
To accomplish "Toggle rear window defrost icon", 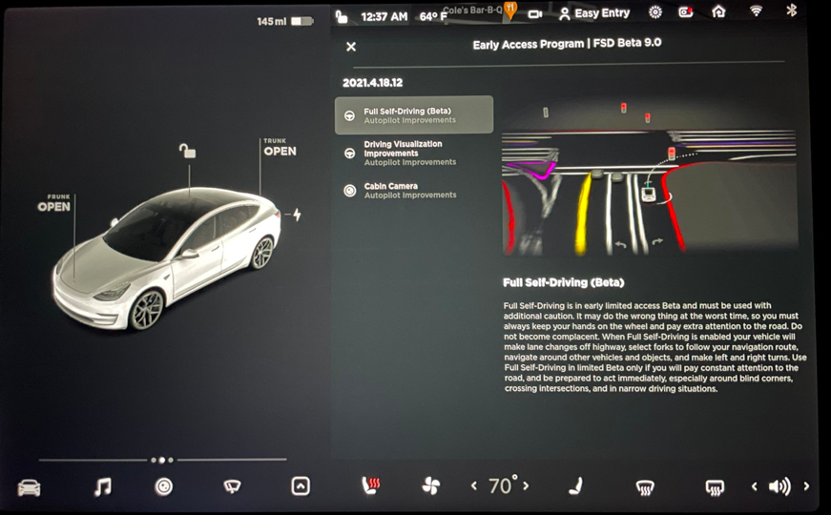I will 714,487.
